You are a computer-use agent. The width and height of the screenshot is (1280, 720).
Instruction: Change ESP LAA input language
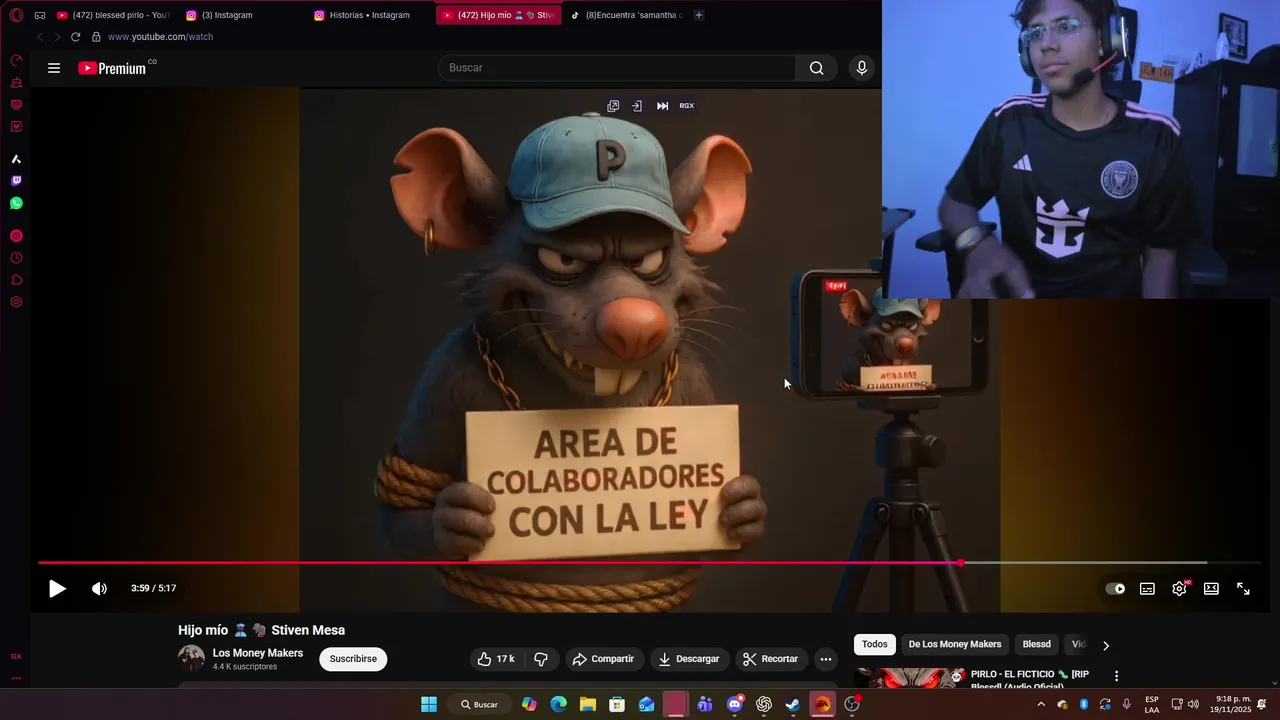(1152, 704)
